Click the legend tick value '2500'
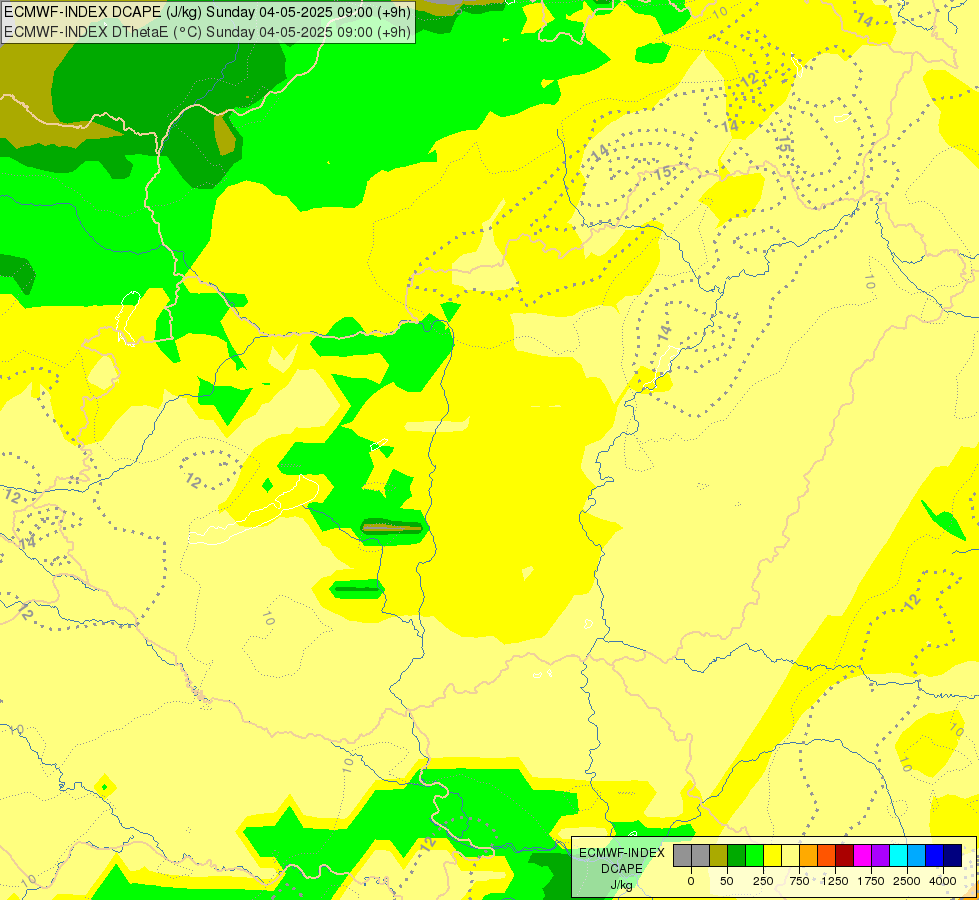This screenshot has width=979, height=900. pyautogui.click(x=907, y=881)
